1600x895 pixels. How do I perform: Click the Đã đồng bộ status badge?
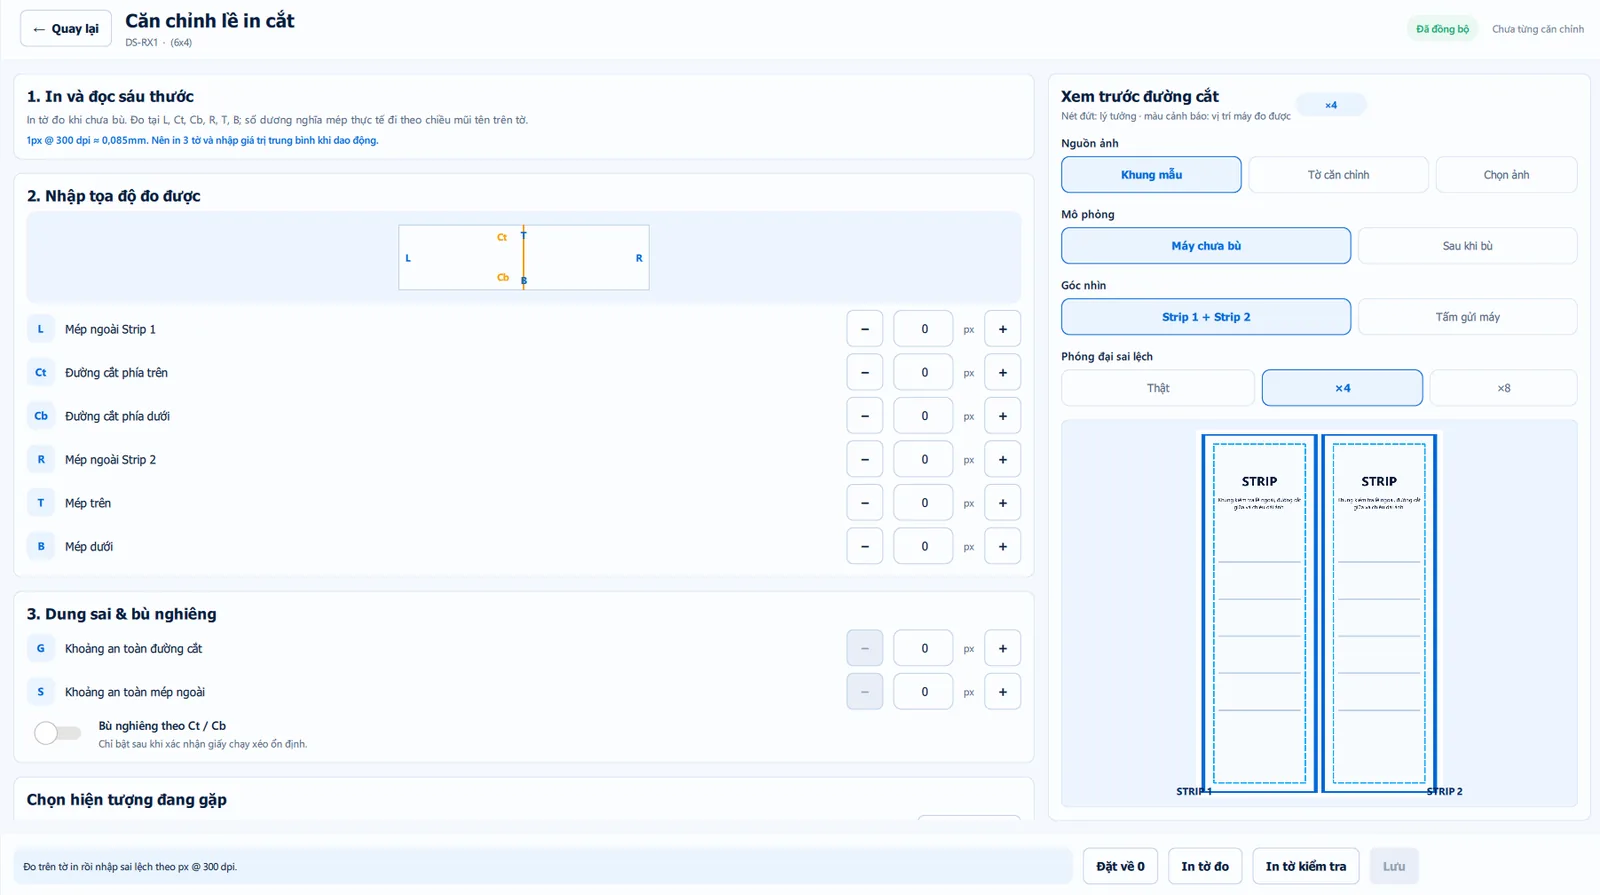(x=1442, y=29)
